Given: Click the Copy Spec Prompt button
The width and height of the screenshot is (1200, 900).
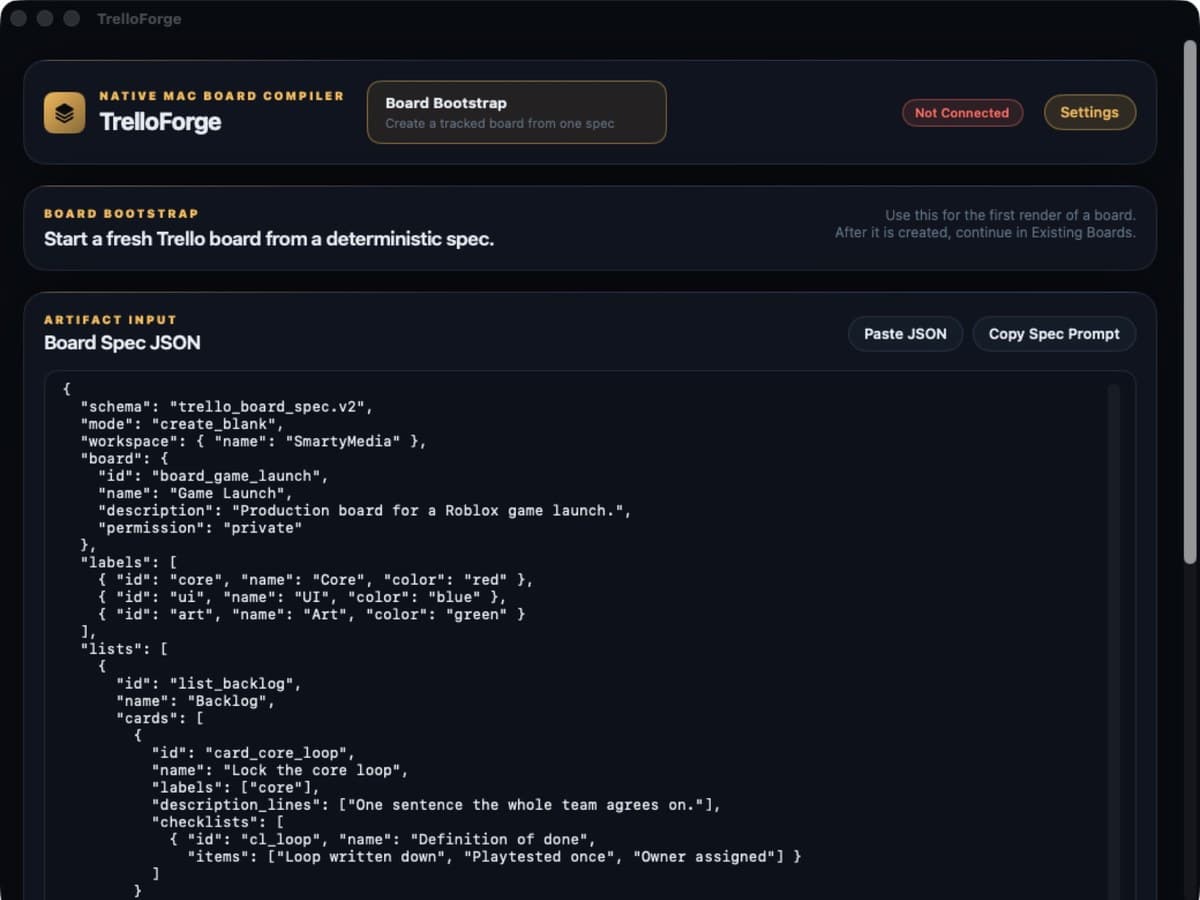Looking at the screenshot, I should click(1054, 334).
